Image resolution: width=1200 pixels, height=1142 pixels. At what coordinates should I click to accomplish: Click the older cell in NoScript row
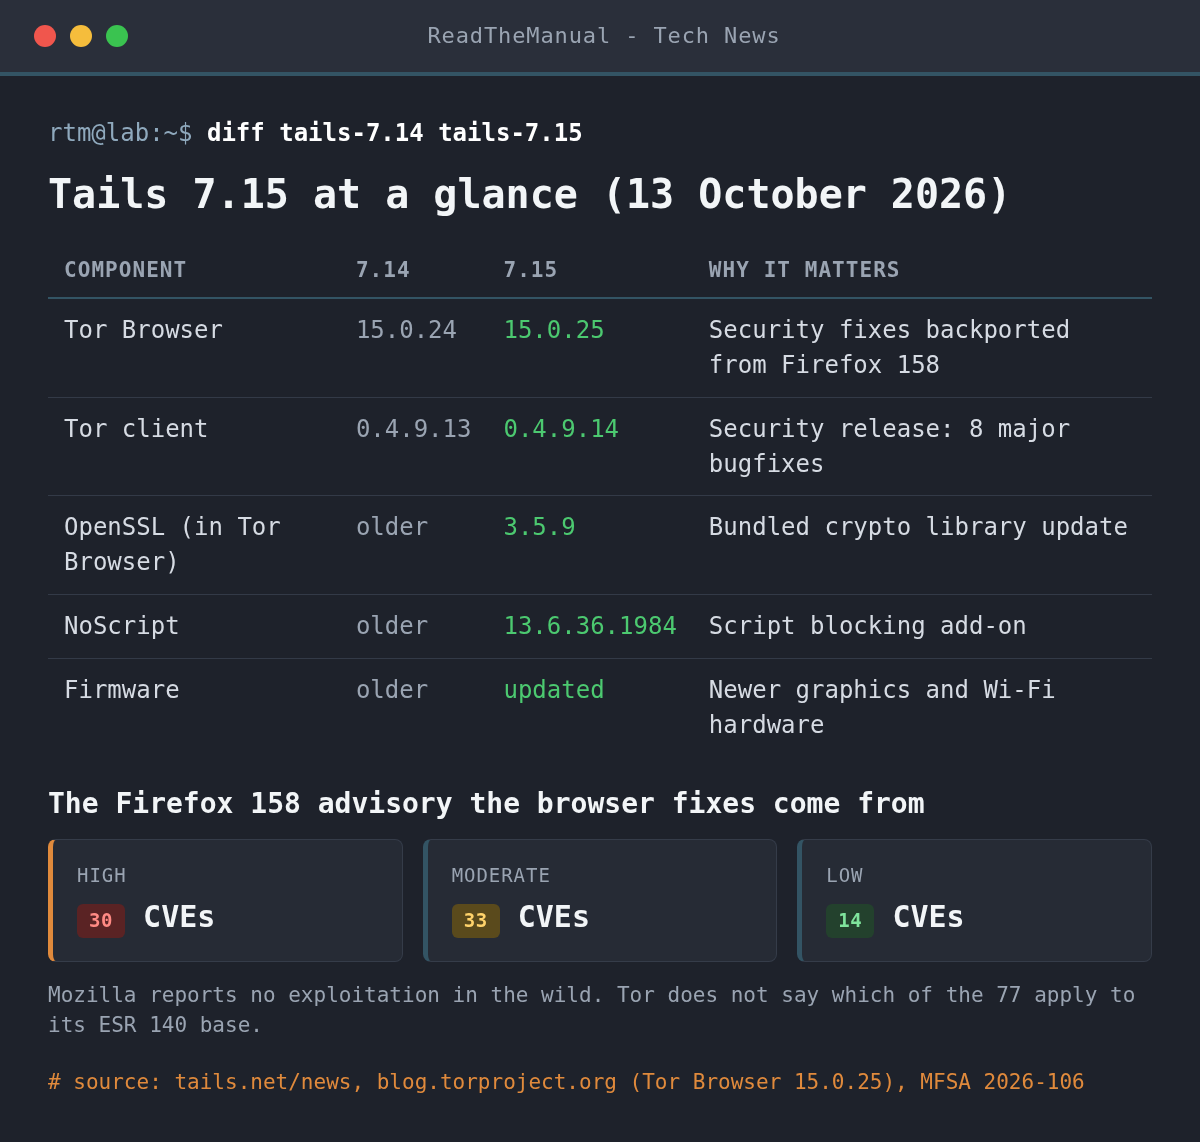392,626
